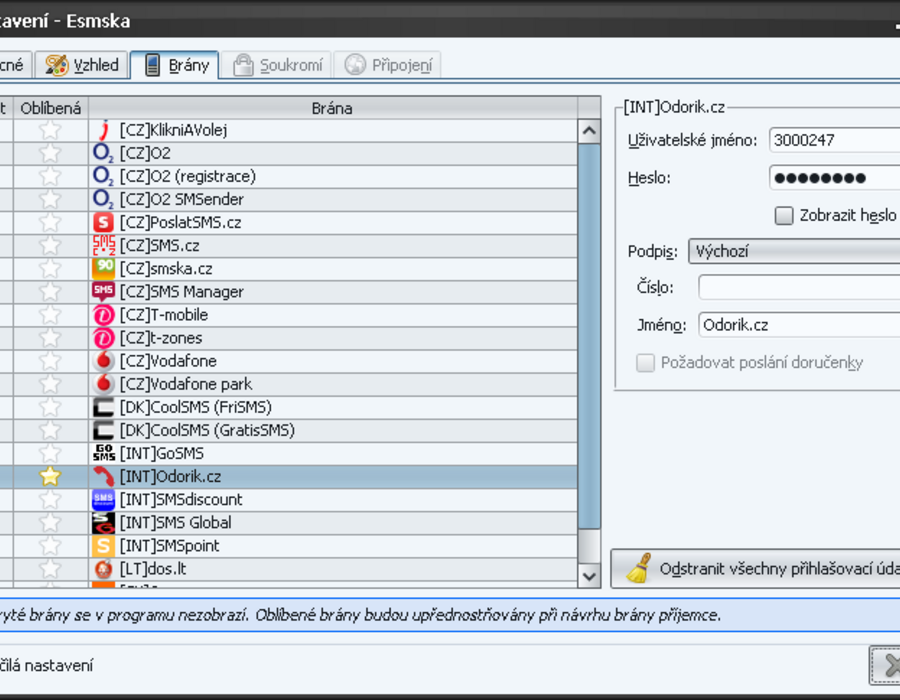Click the Oblíbená column header
The height and width of the screenshot is (700, 900).
[51, 108]
